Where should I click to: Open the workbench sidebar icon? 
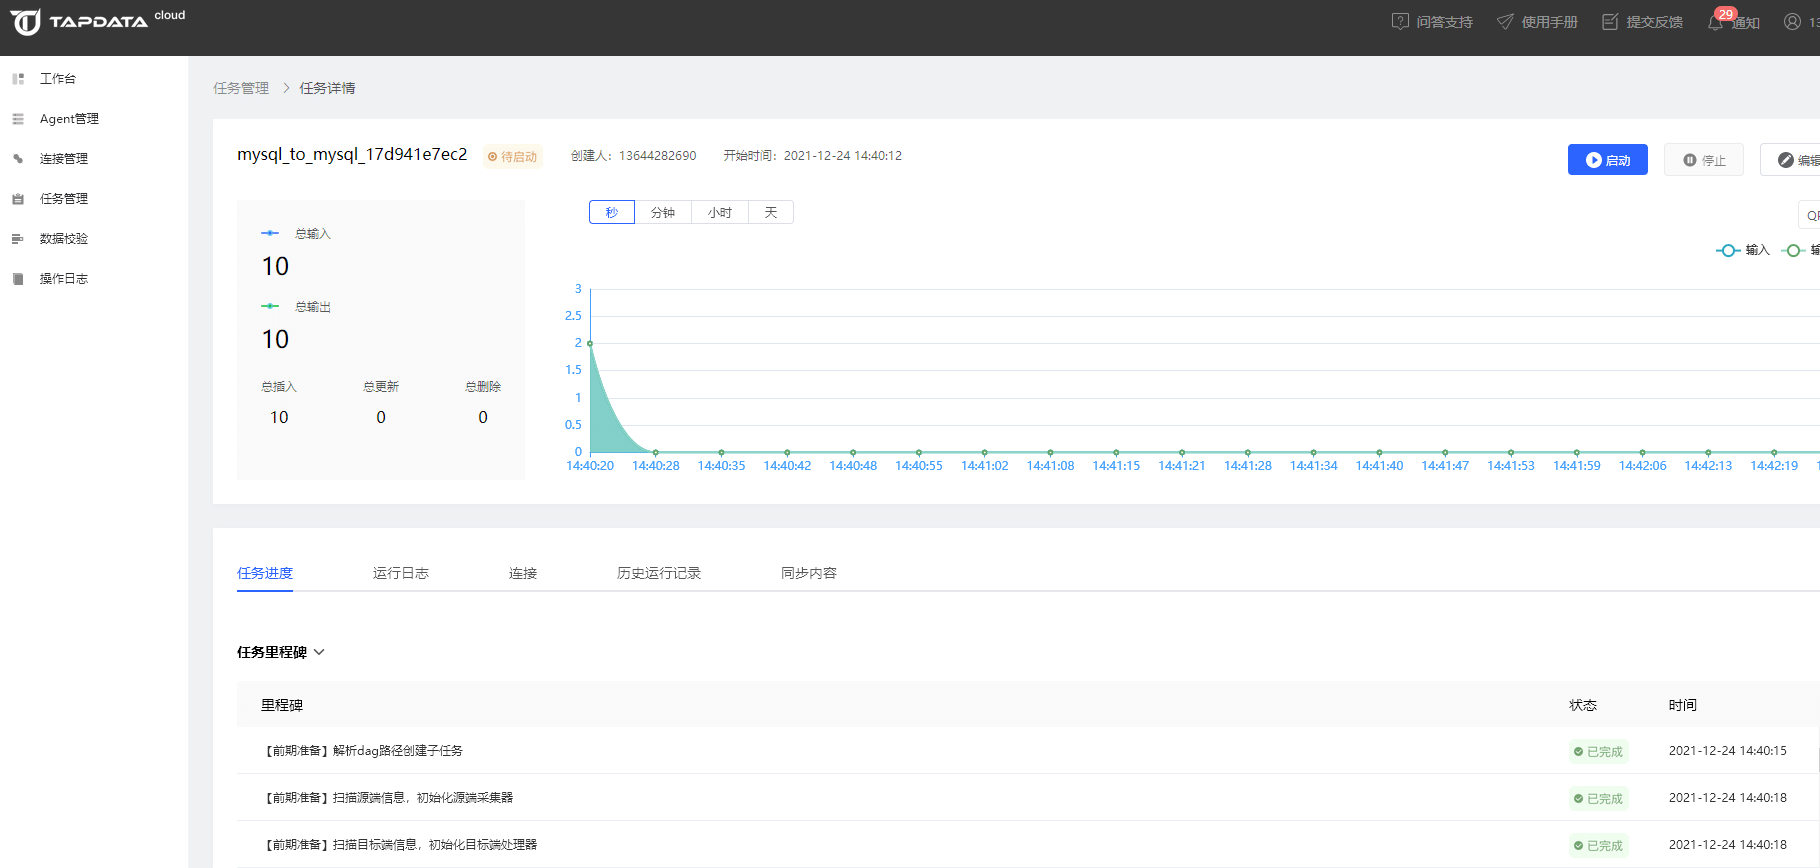click(x=18, y=78)
